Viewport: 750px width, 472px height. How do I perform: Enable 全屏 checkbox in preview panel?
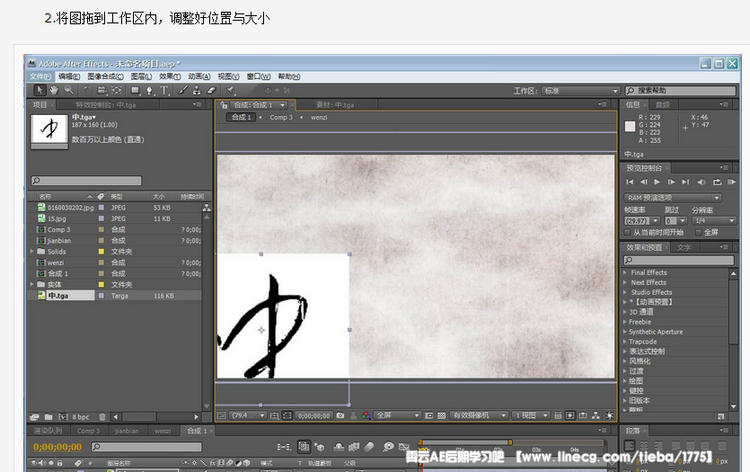coord(698,232)
